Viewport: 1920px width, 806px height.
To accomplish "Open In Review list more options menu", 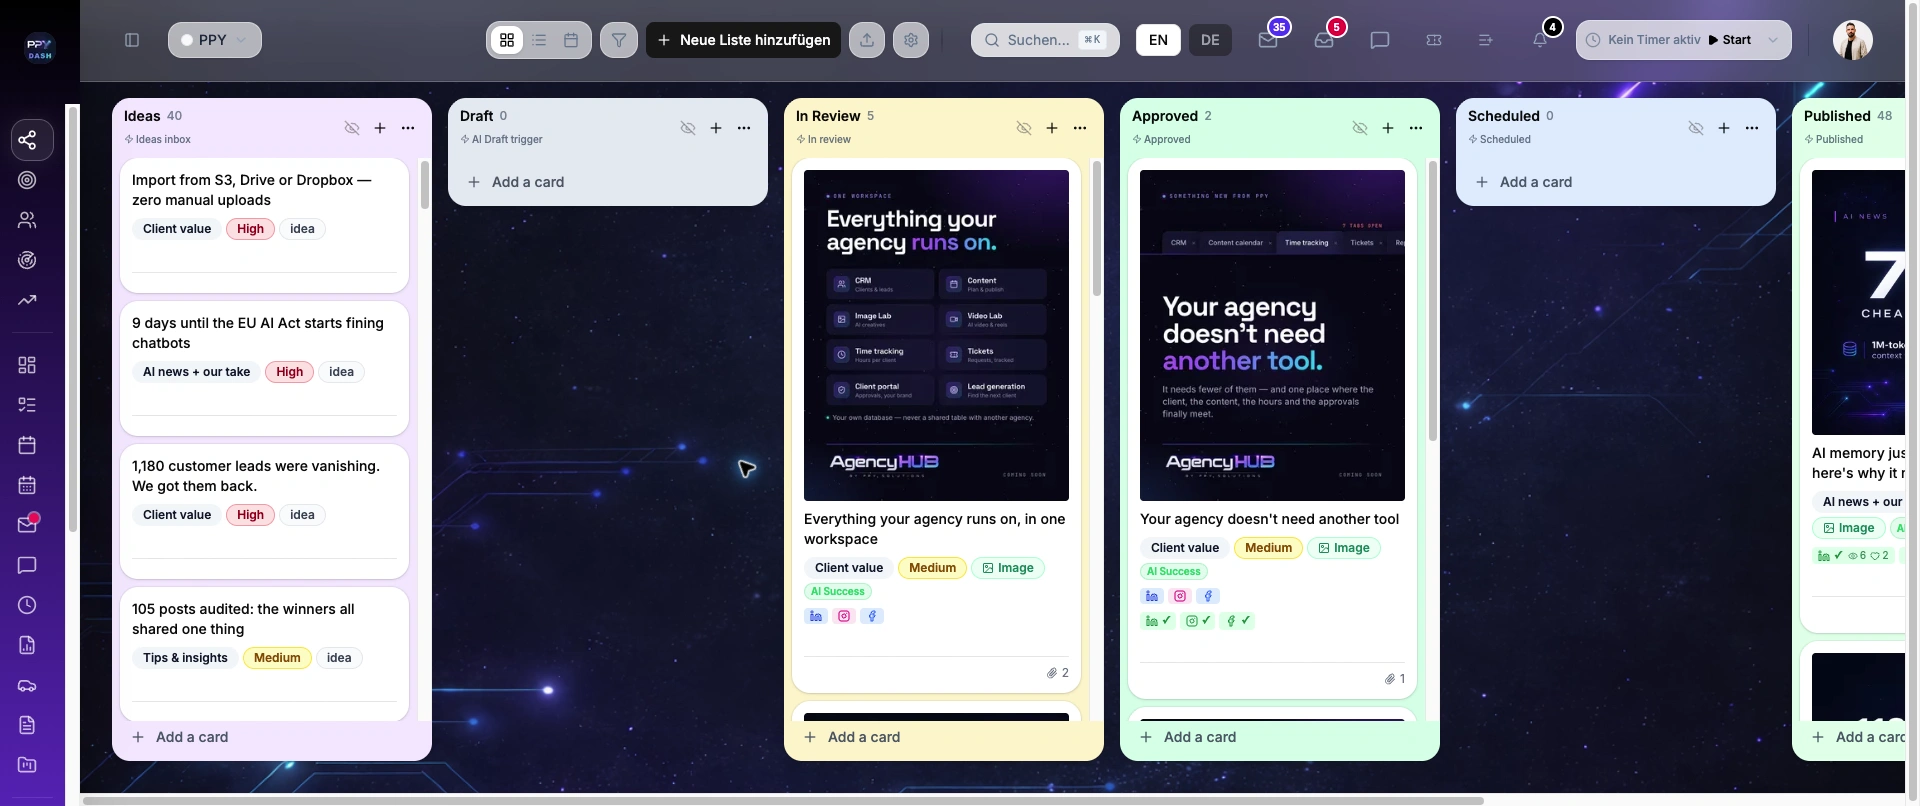I will [x=1080, y=128].
